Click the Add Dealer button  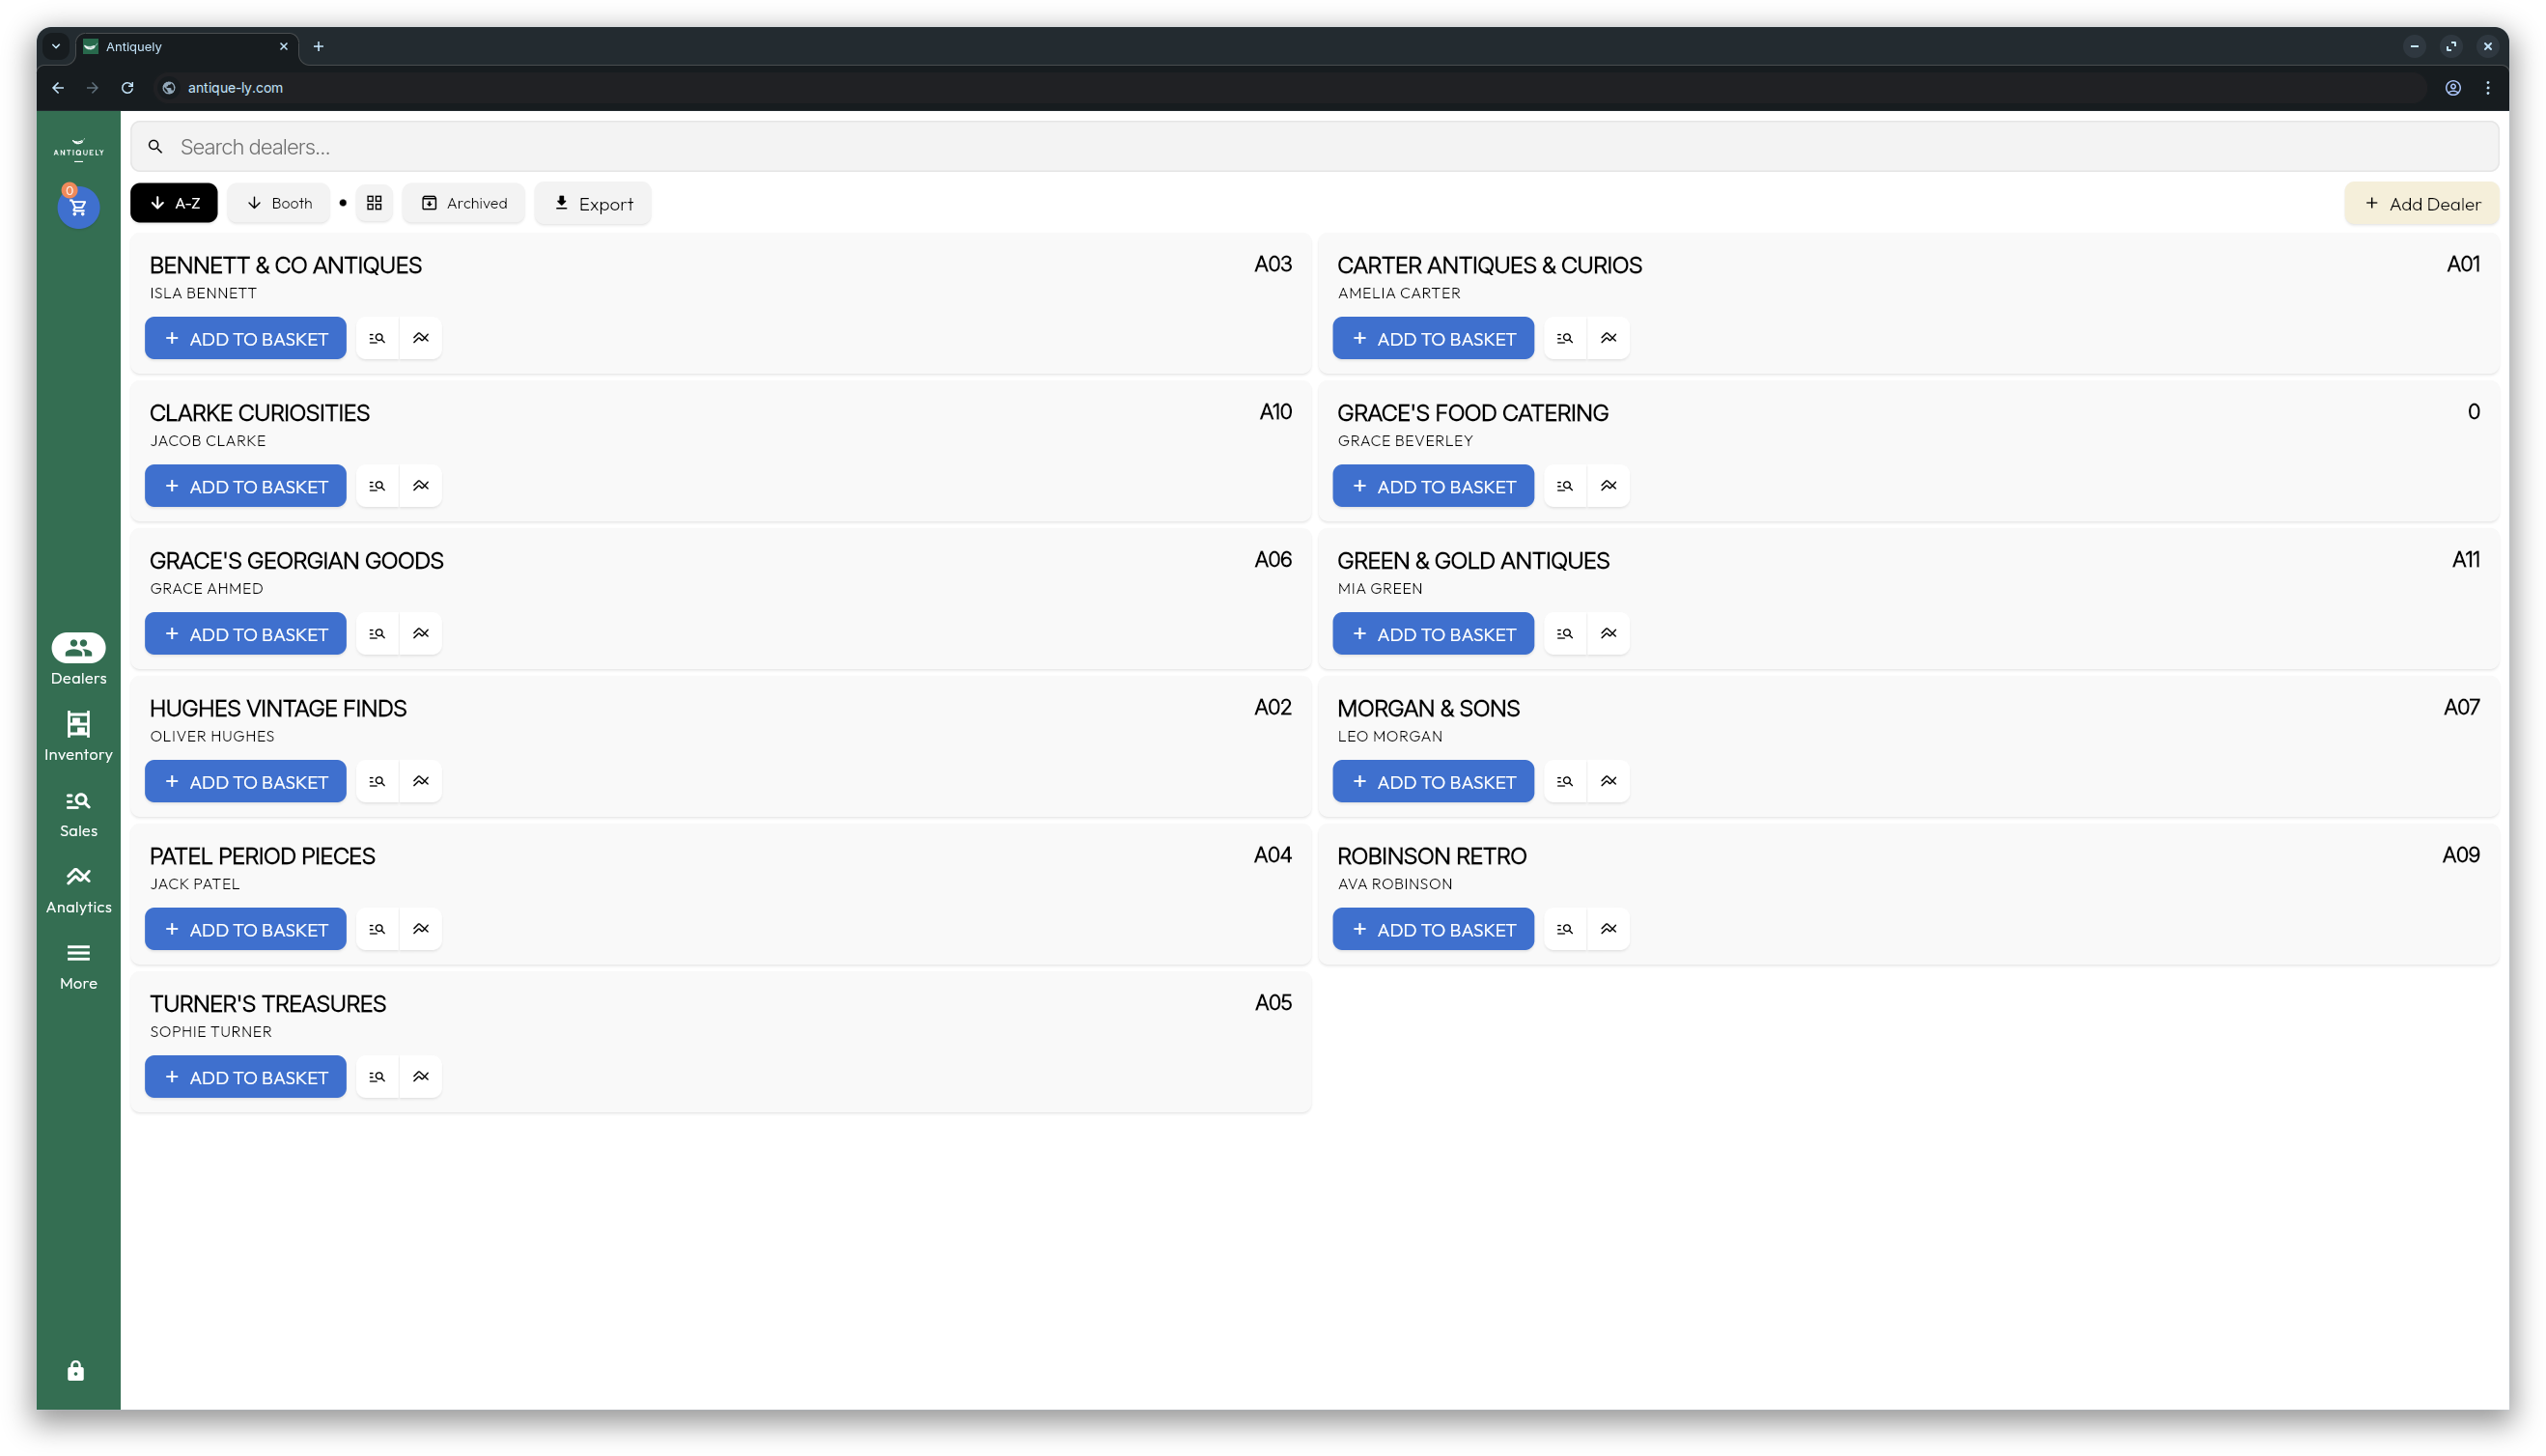click(x=2422, y=204)
